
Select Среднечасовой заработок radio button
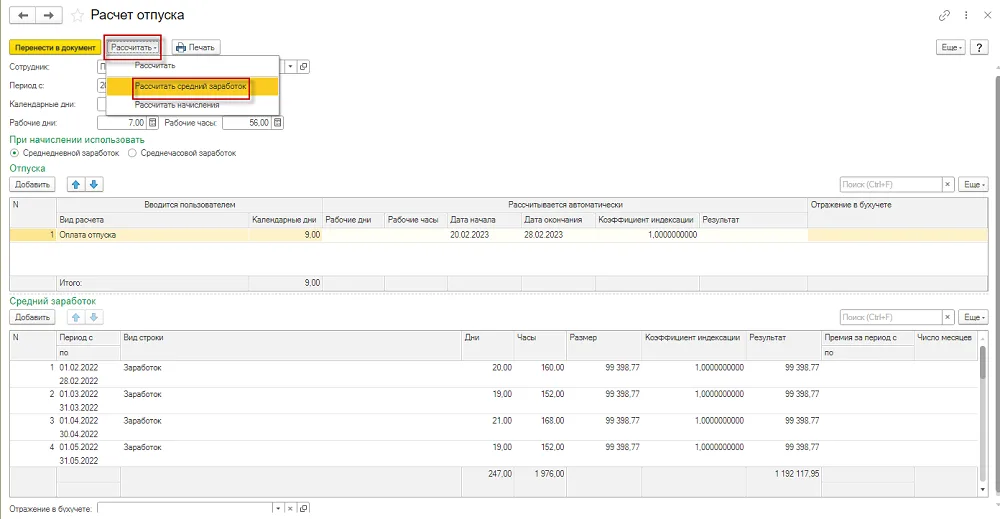pos(132,153)
